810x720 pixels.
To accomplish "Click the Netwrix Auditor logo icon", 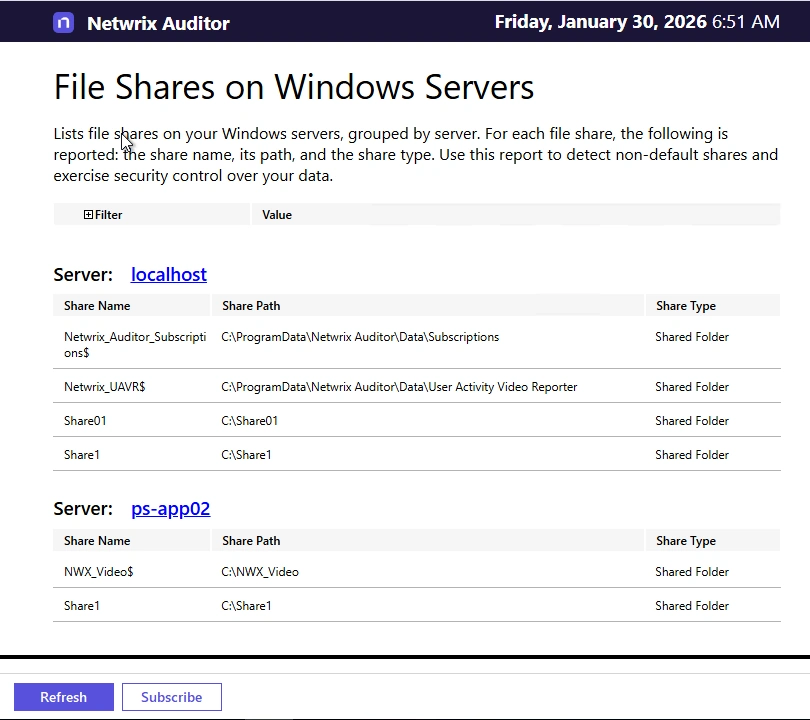I will [64, 23].
